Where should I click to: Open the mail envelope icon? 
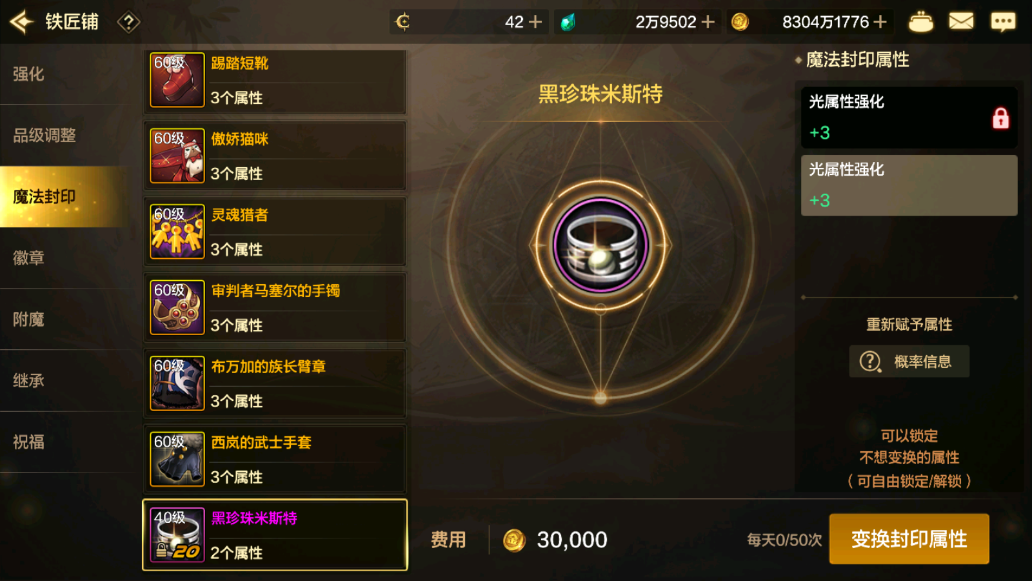(x=961, y=22)
